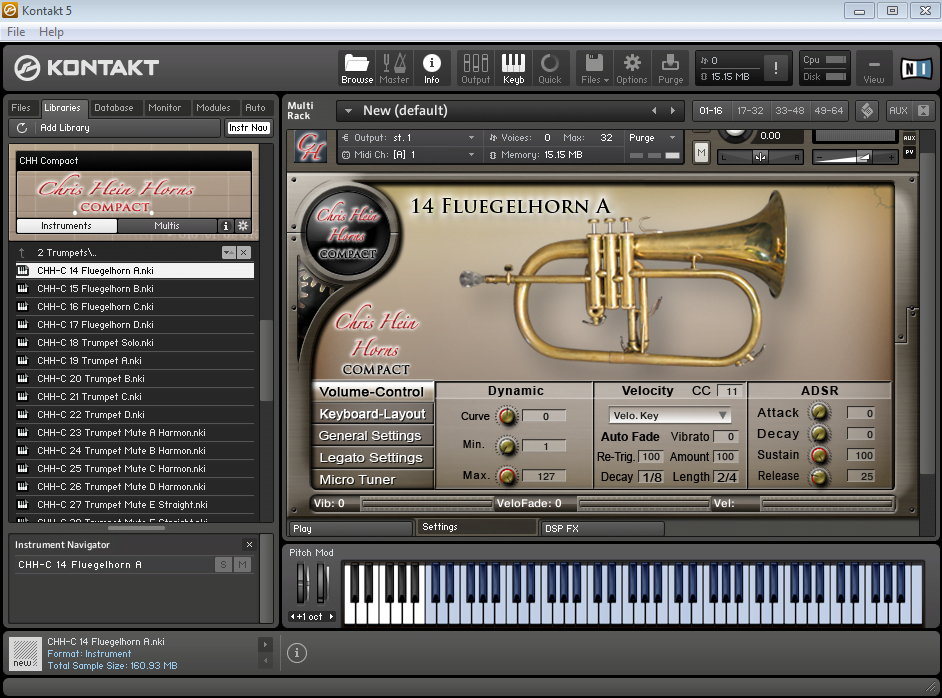Open the Purge toolbar menu
The width and height of the screenshot is (942, 698).
(670, 68)
